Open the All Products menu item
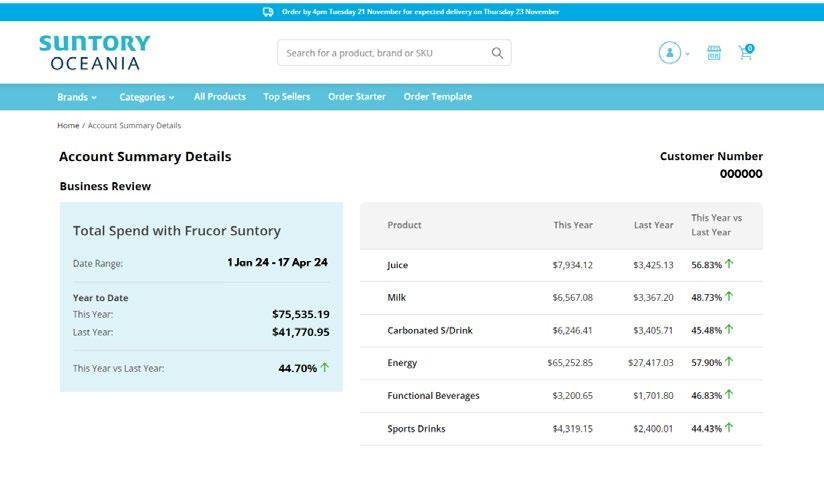The height and width of the screenshot is (496, 824). pyautogui.click(x=220, y=97)
